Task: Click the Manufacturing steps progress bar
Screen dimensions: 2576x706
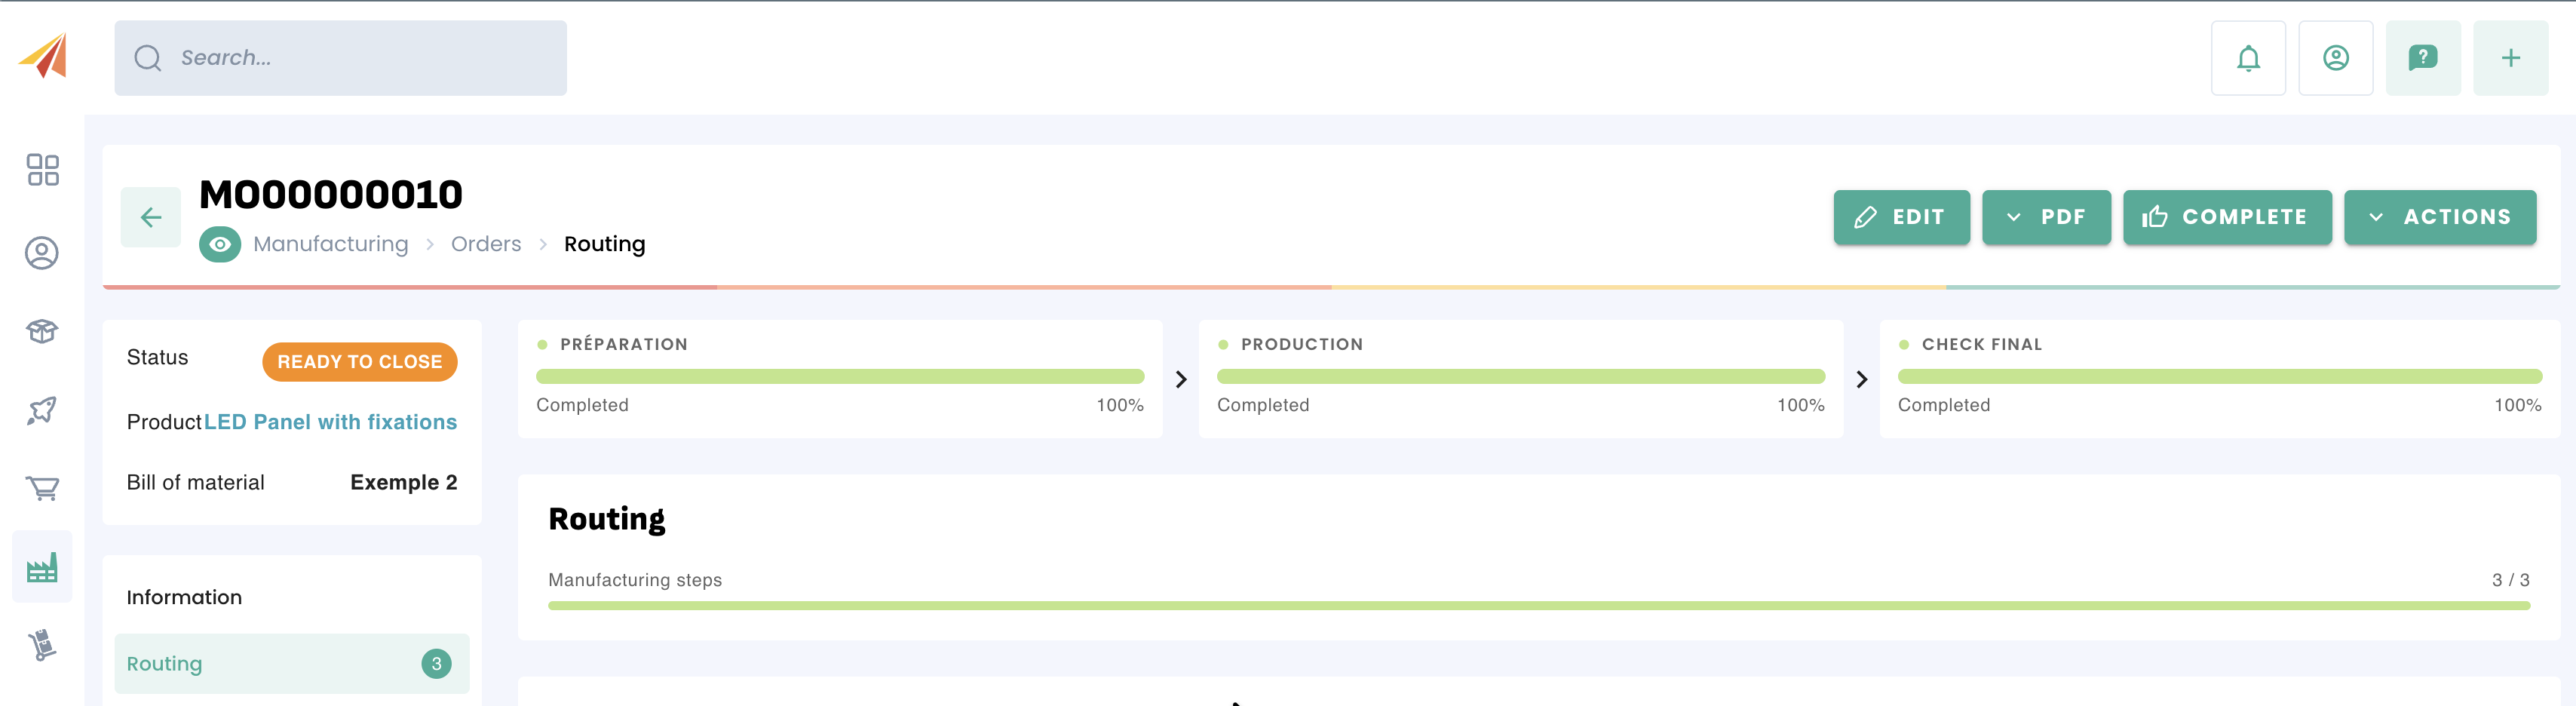Action: (1538, 606)
